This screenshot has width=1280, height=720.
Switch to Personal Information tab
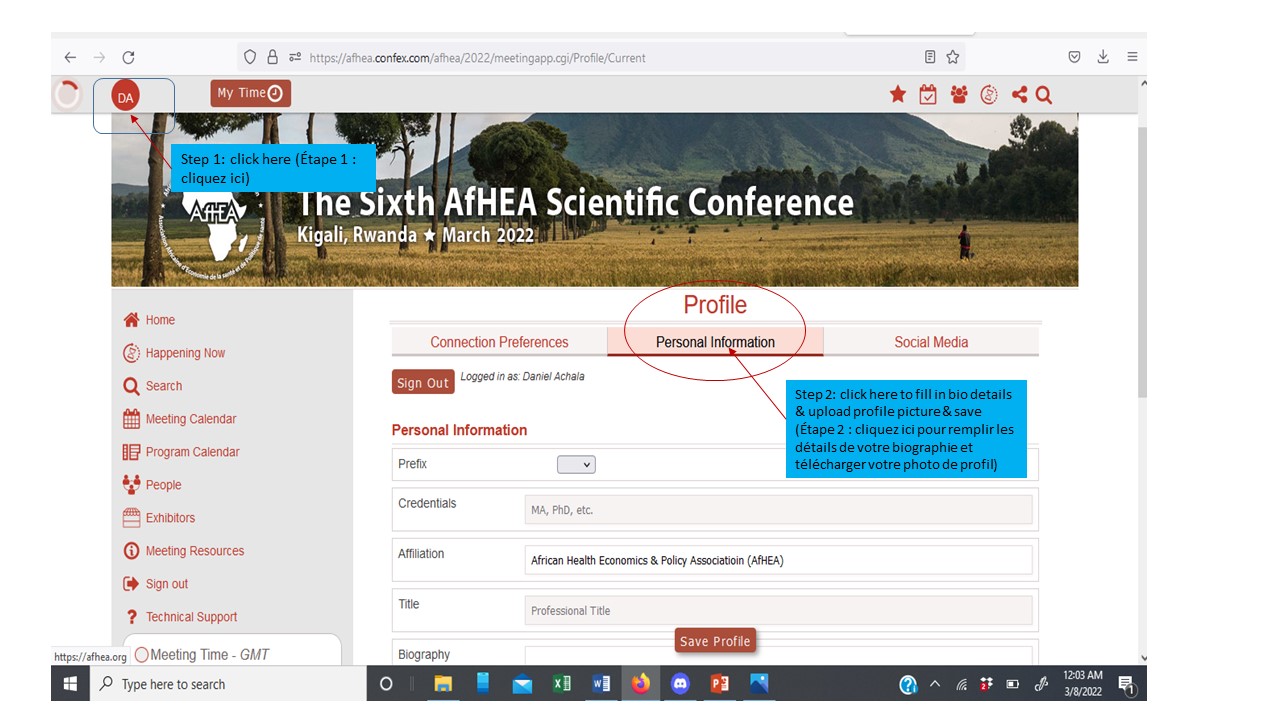tap(715, 342)
